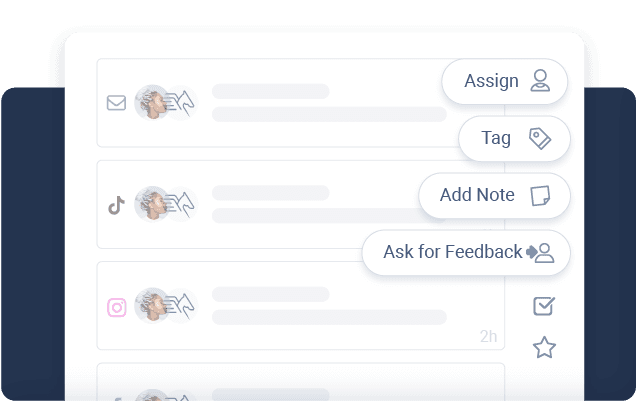Toggle the checkmark box icon
The image size is (636, 401).
[x=544, y=306]
